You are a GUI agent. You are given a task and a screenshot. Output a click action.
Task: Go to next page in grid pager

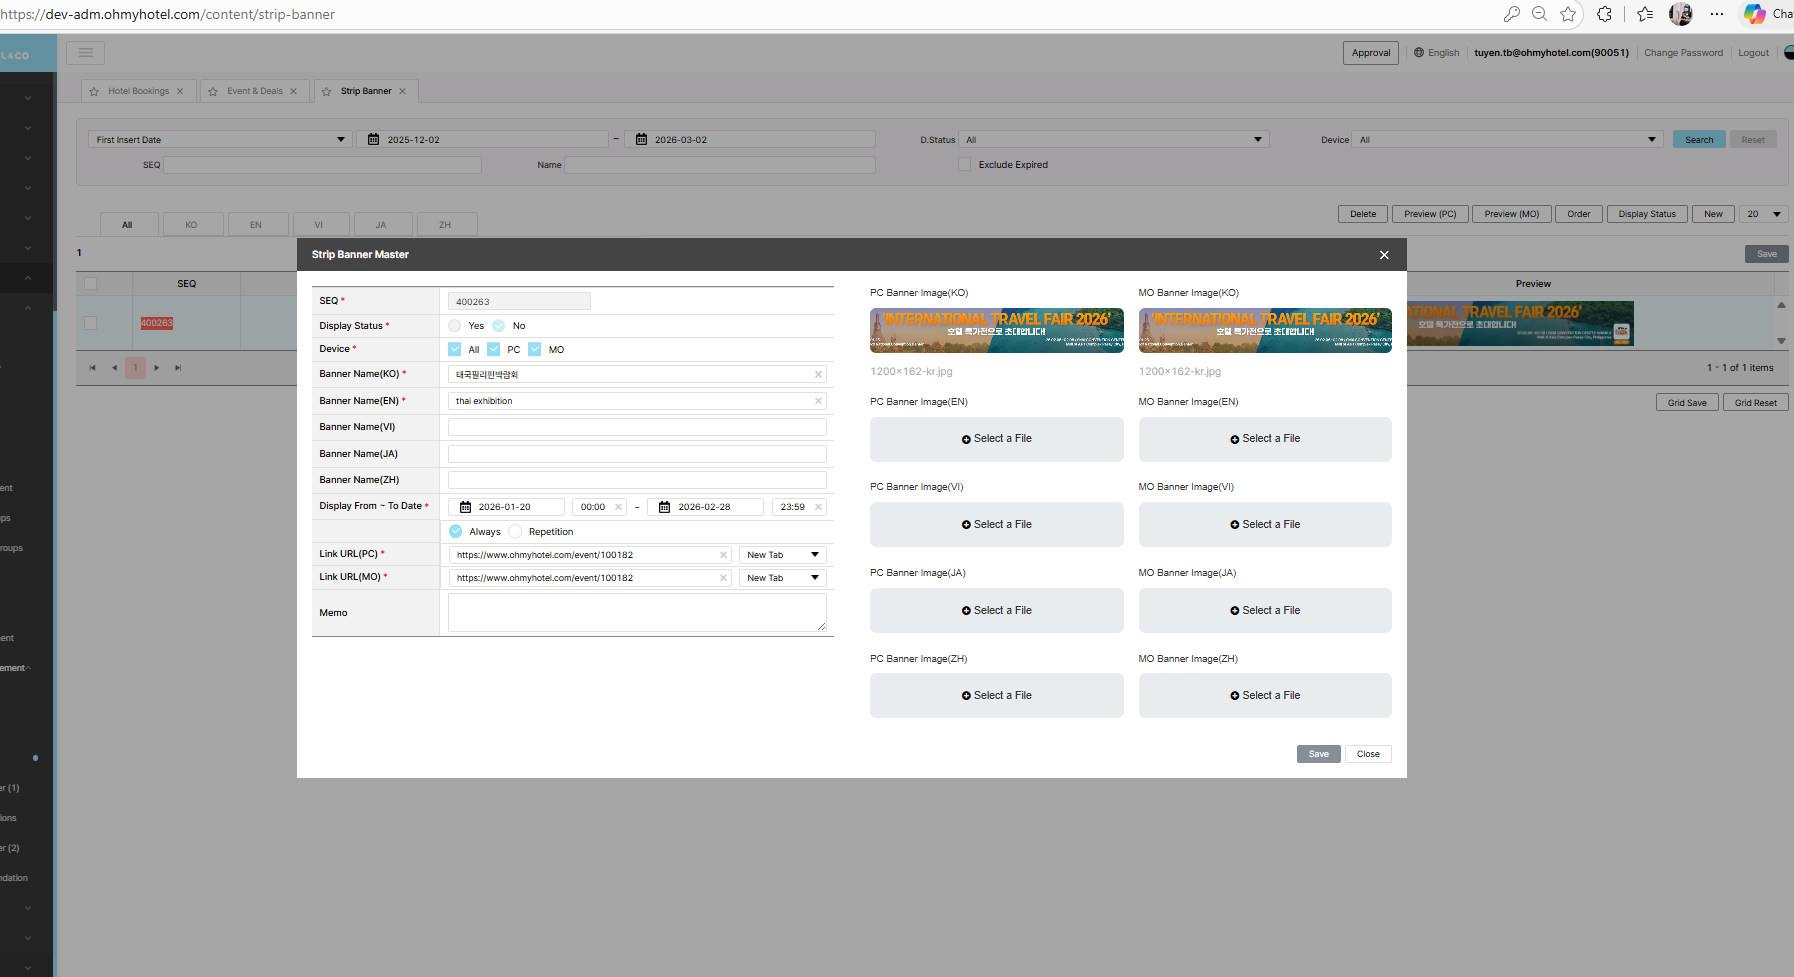pyautogui.click(x=157, y=368)
